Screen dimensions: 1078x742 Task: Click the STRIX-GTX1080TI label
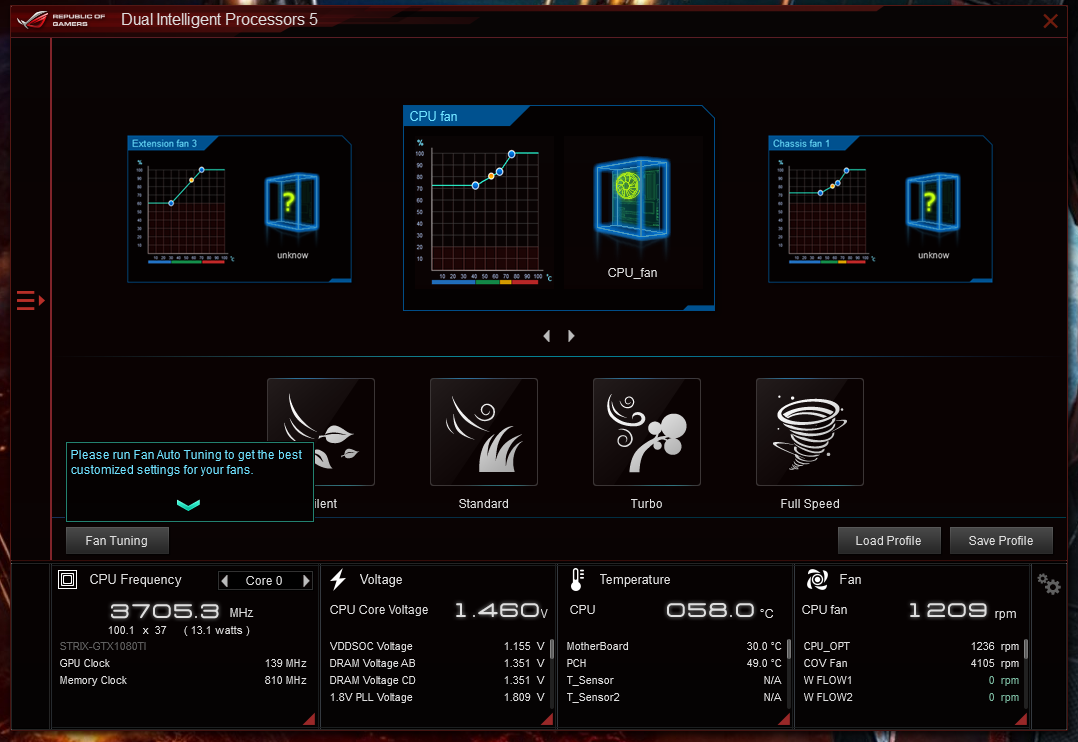pos(103,646)
